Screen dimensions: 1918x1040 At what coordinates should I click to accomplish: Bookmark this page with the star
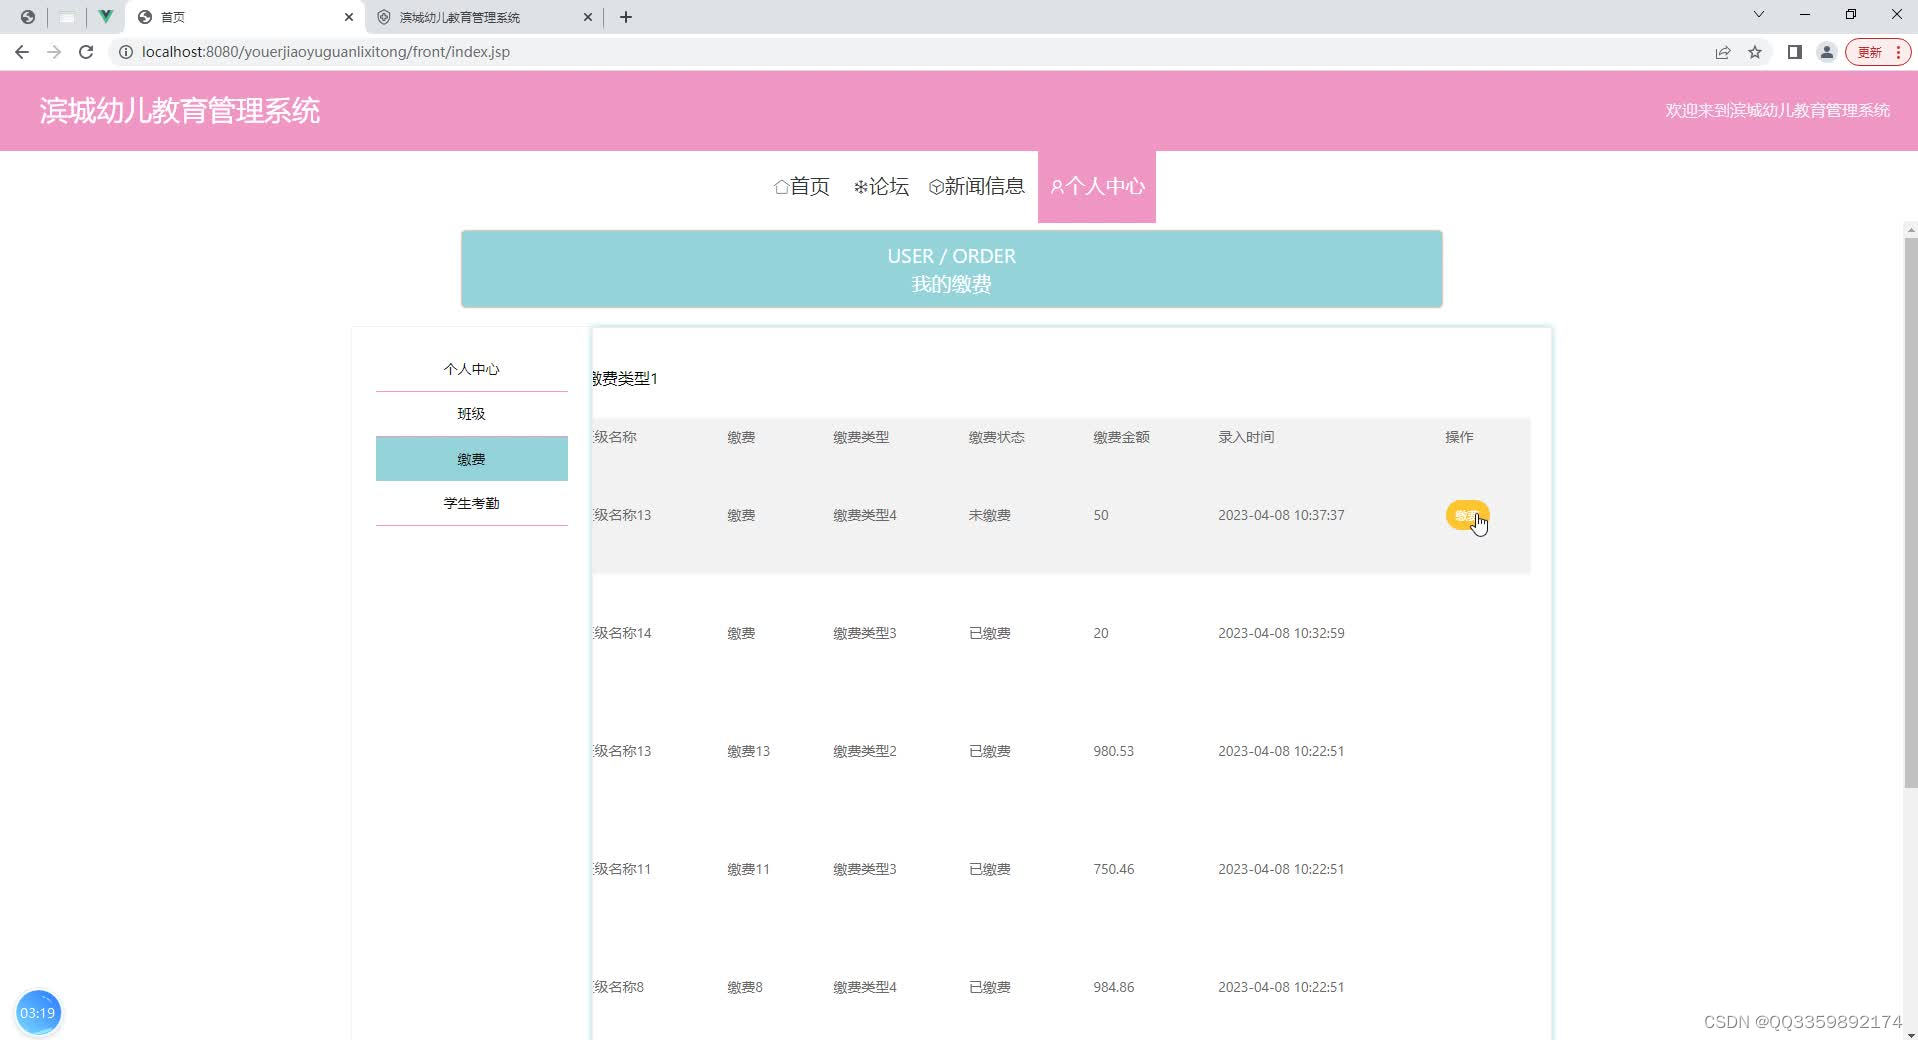coord(1755,52)
